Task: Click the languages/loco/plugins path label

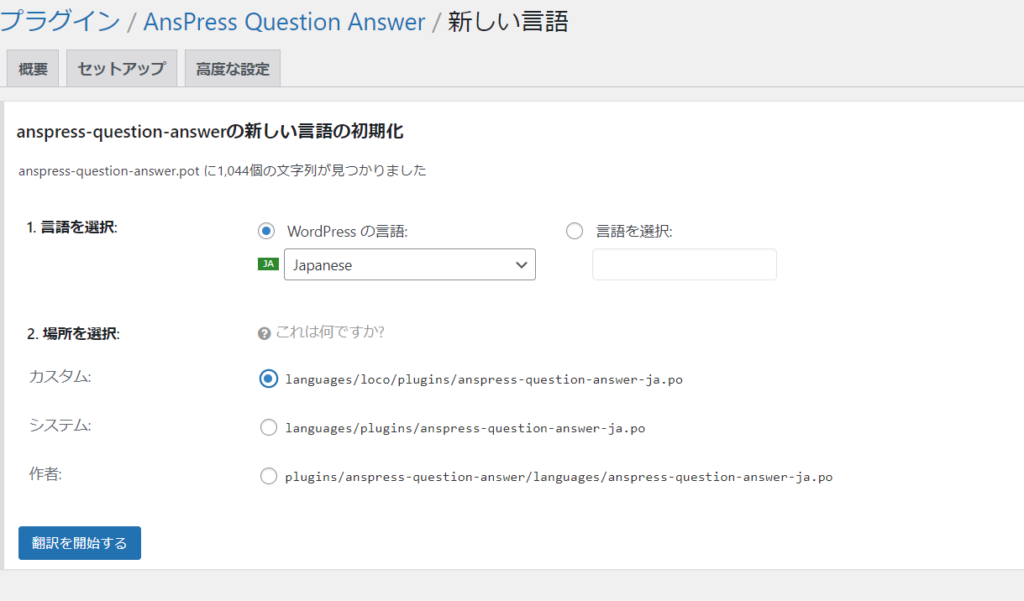Action: click(483, 380)
